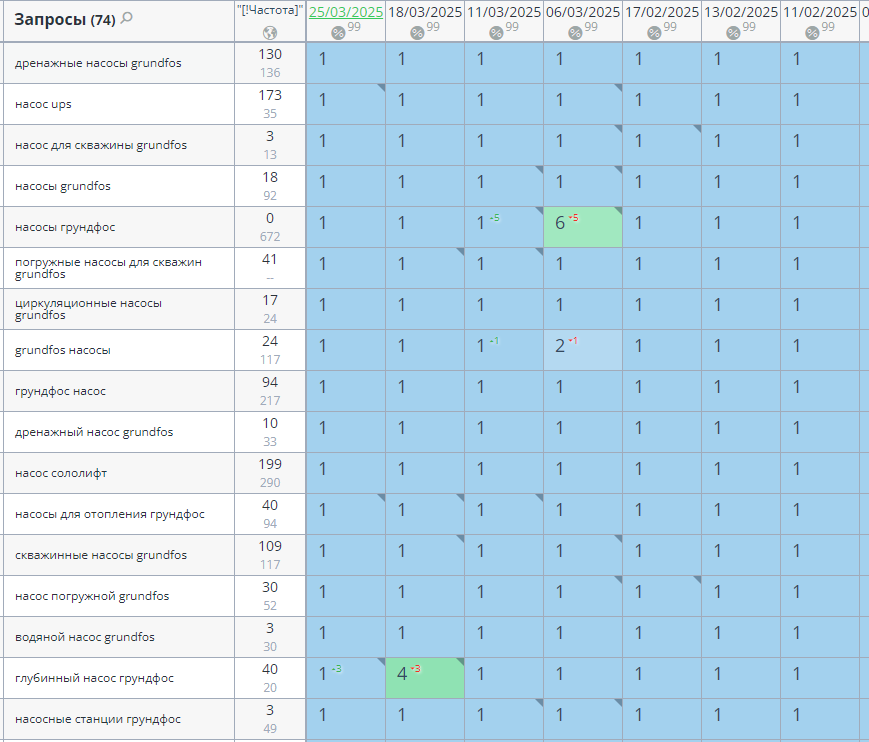Select query "насос ups"
The image size is (869, 742).
43,104
